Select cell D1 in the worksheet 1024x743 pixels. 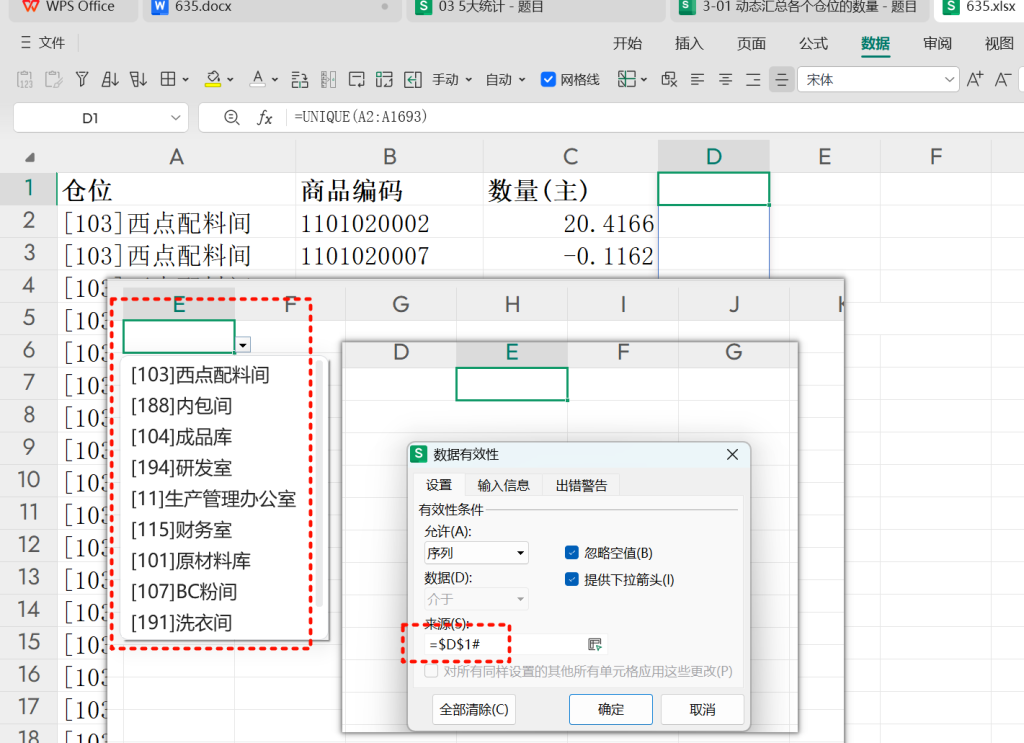pyautogui.click(x=713, y=189)
